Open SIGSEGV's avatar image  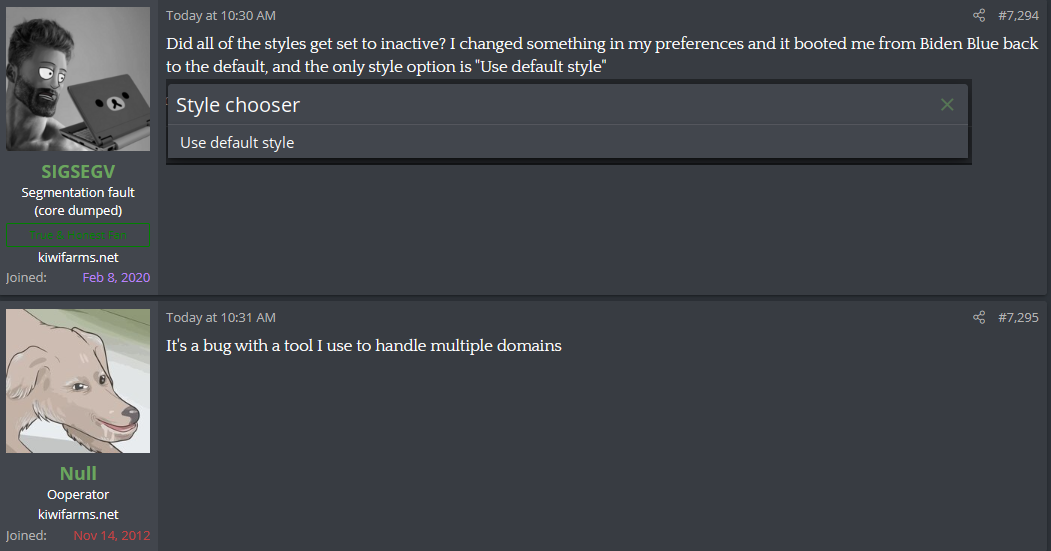pyautogui.click(x=78, y=79)
